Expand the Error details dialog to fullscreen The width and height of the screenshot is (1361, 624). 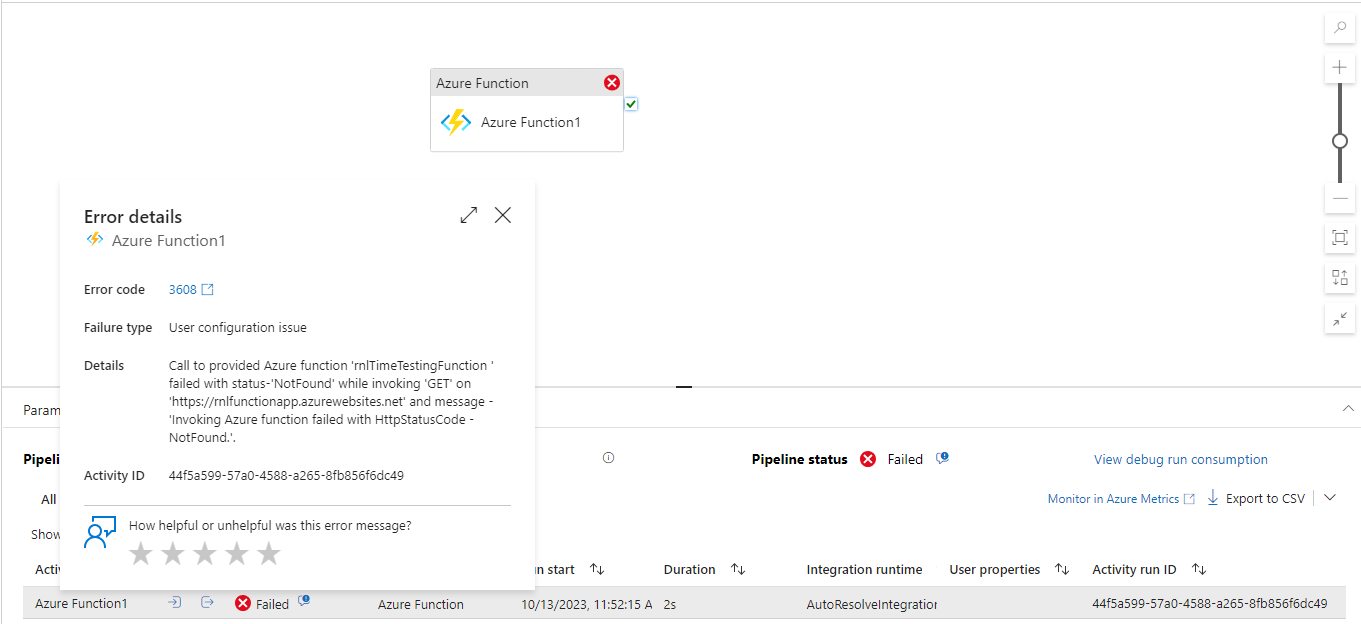click(x=468, y=215)
